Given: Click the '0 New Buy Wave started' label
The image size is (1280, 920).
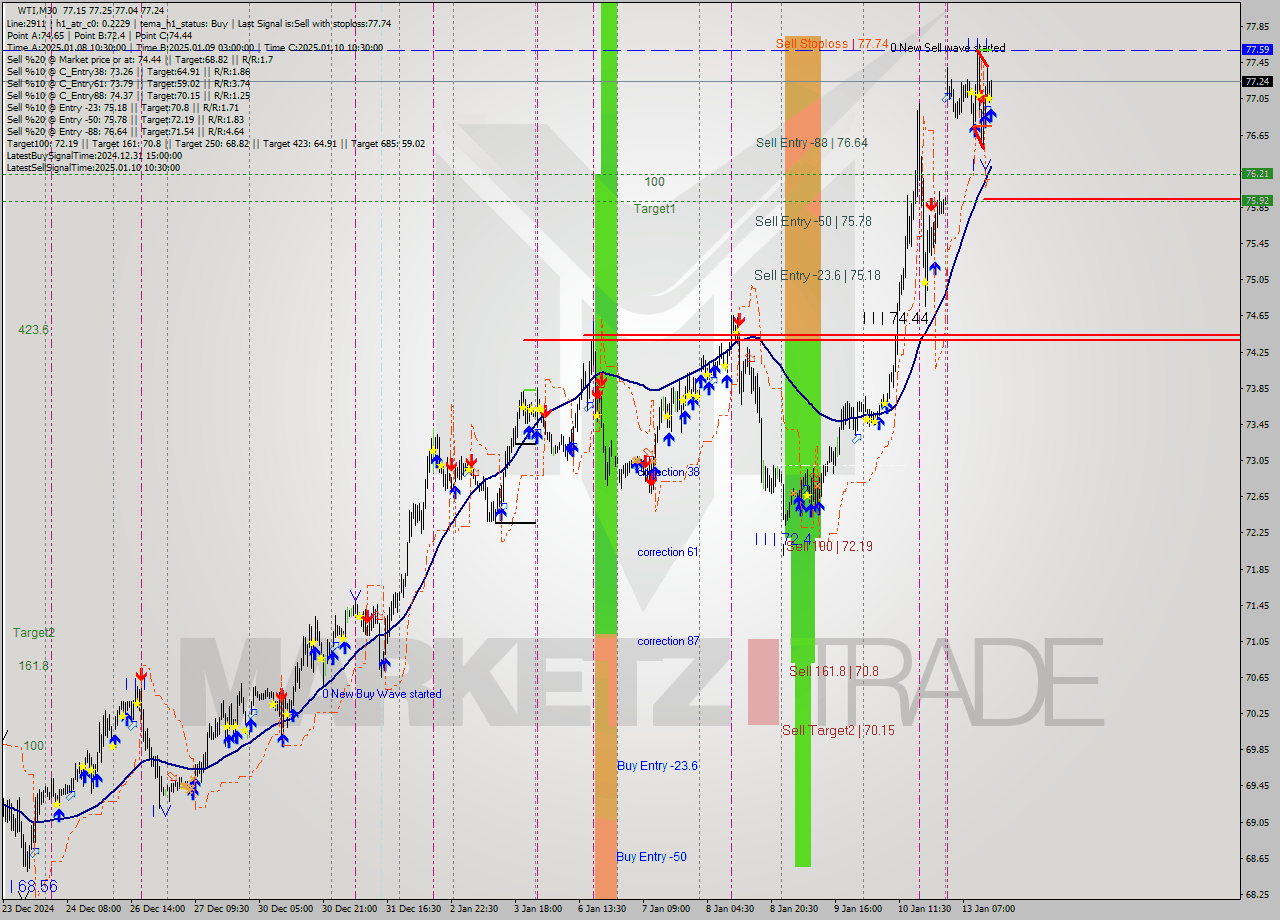Looking at the screenshot, I should 381,694.
